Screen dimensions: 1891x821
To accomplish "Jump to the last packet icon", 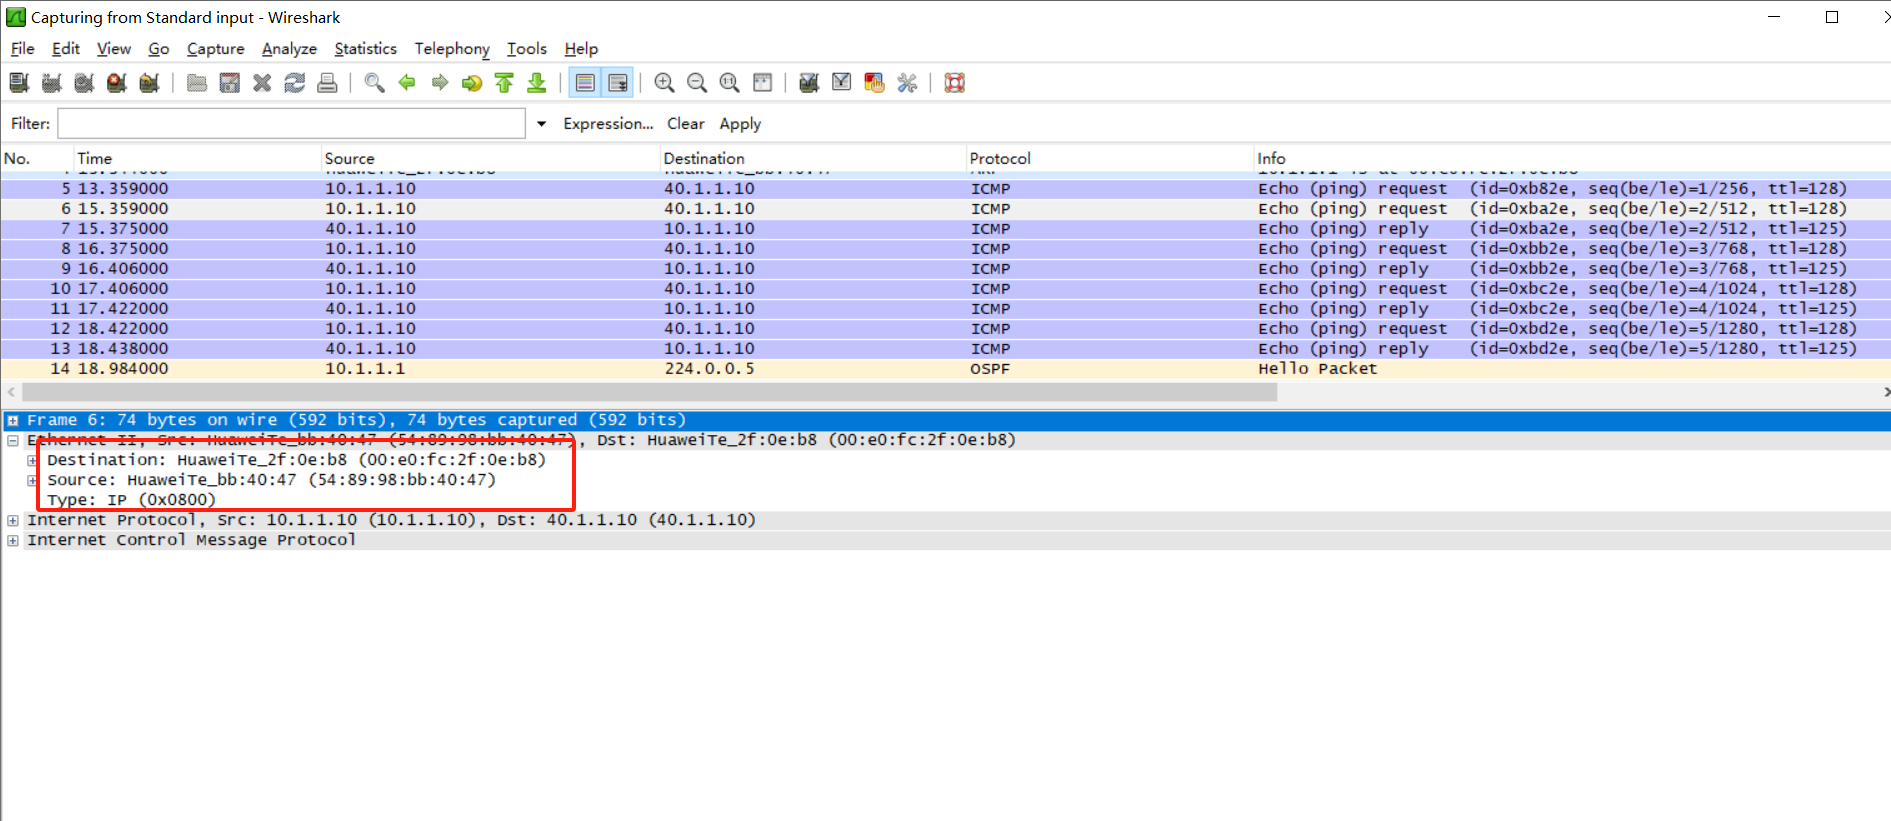I will coord(537,83).
